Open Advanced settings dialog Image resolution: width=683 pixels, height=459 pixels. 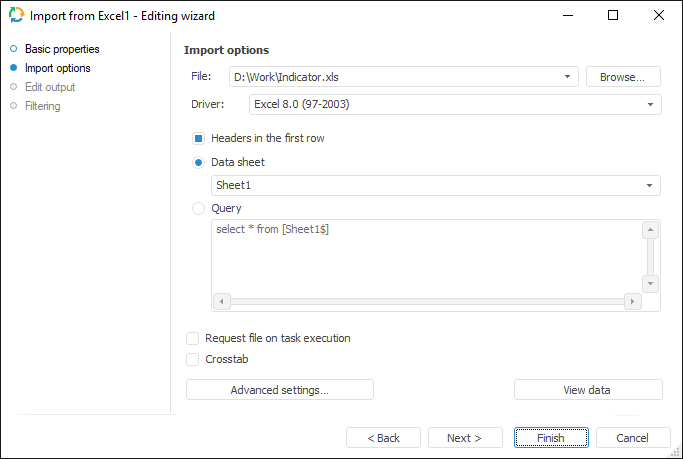[x=279, y=390]
